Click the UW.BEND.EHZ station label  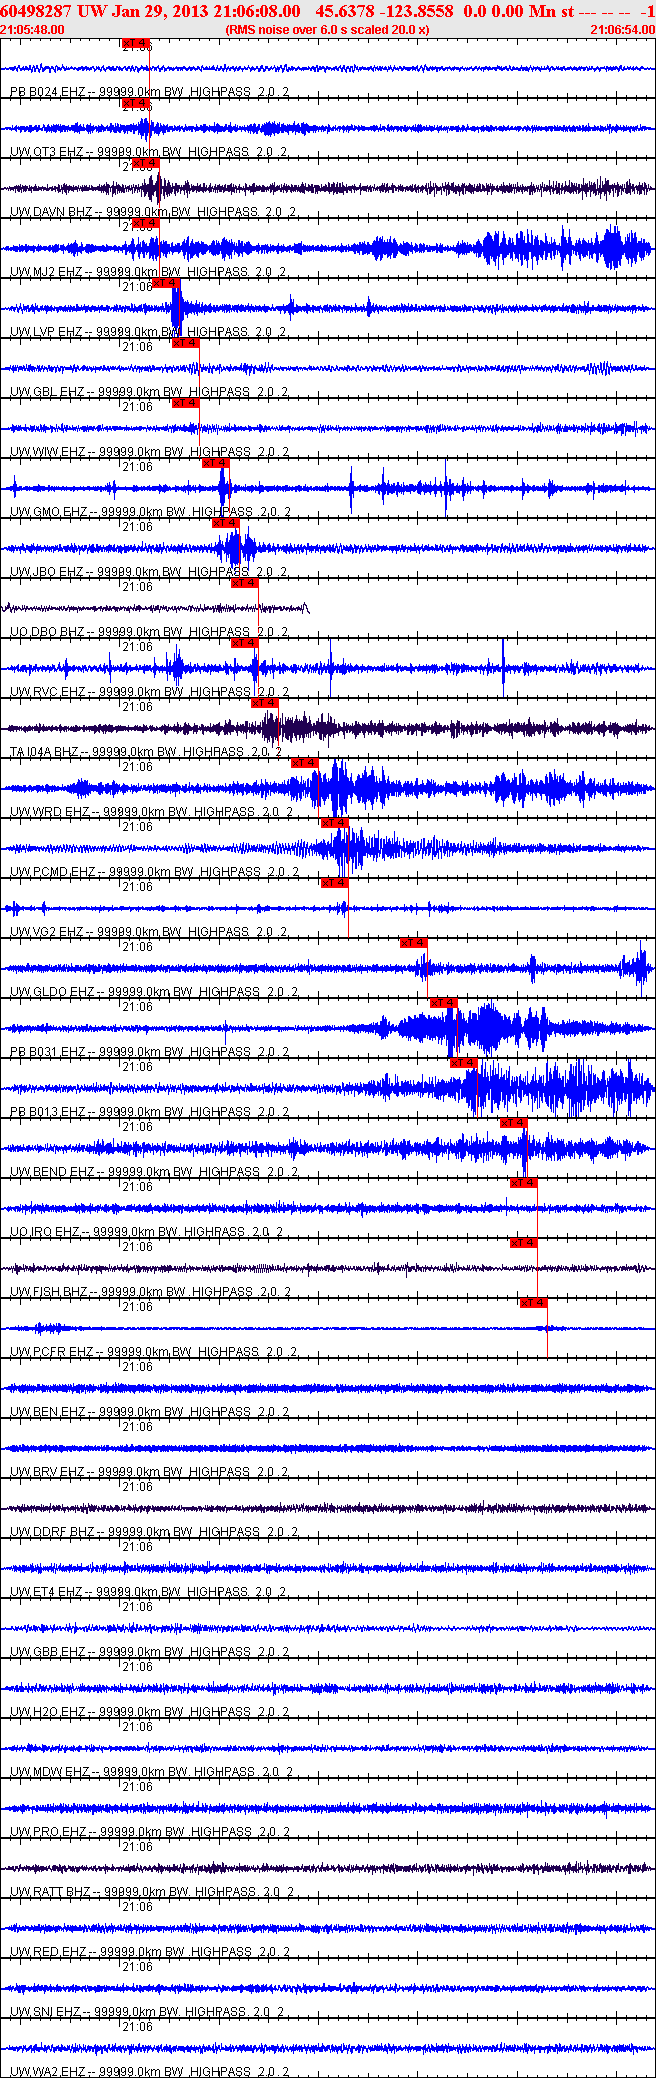tap(52, 1172)
